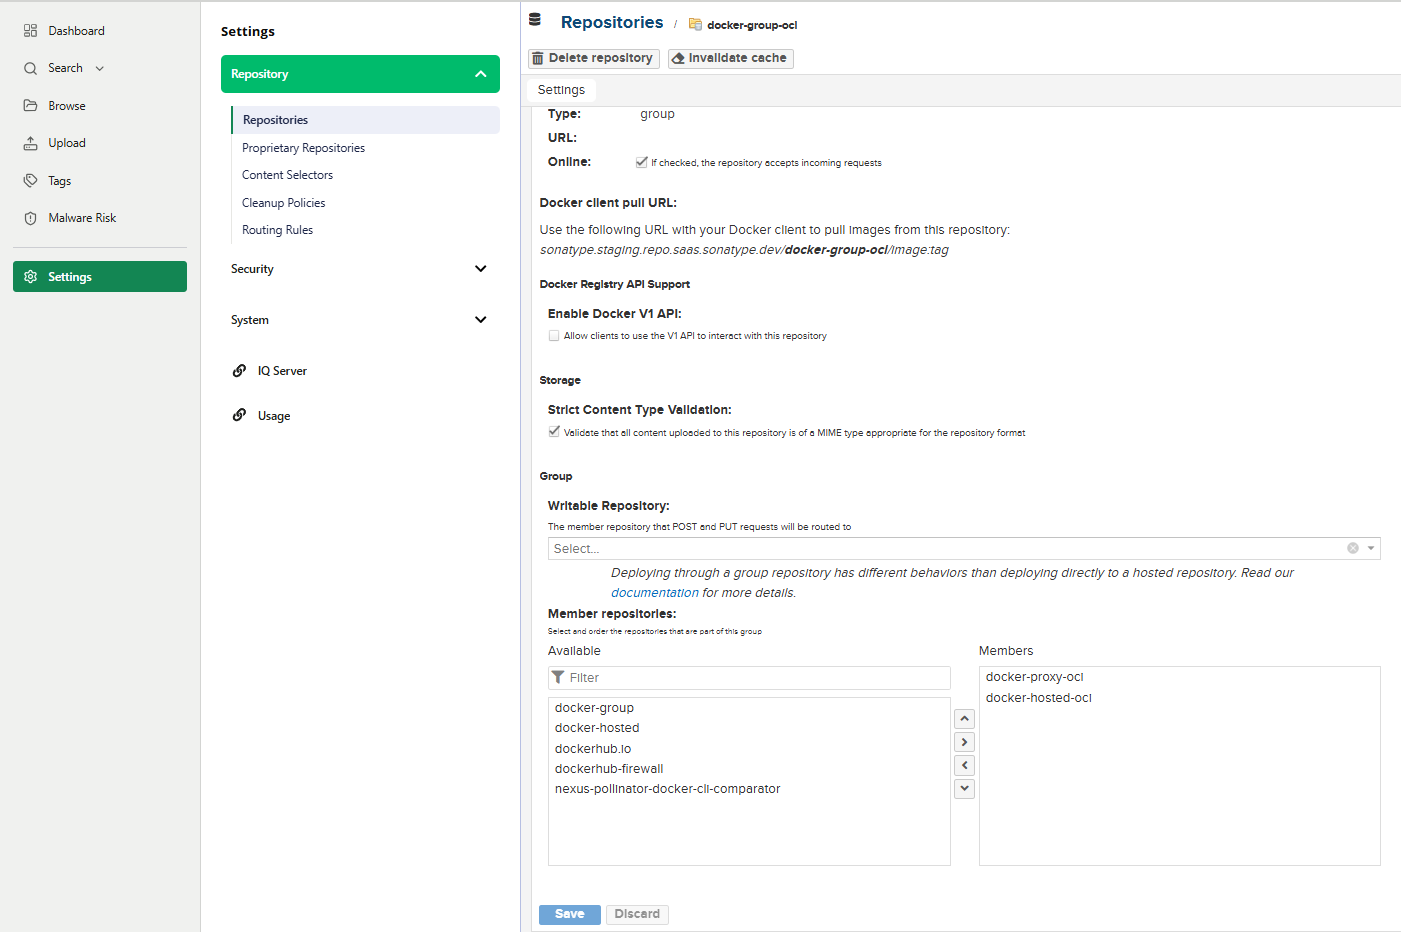Go to Repositories breadcrumb heading

[x=612, y=22]
